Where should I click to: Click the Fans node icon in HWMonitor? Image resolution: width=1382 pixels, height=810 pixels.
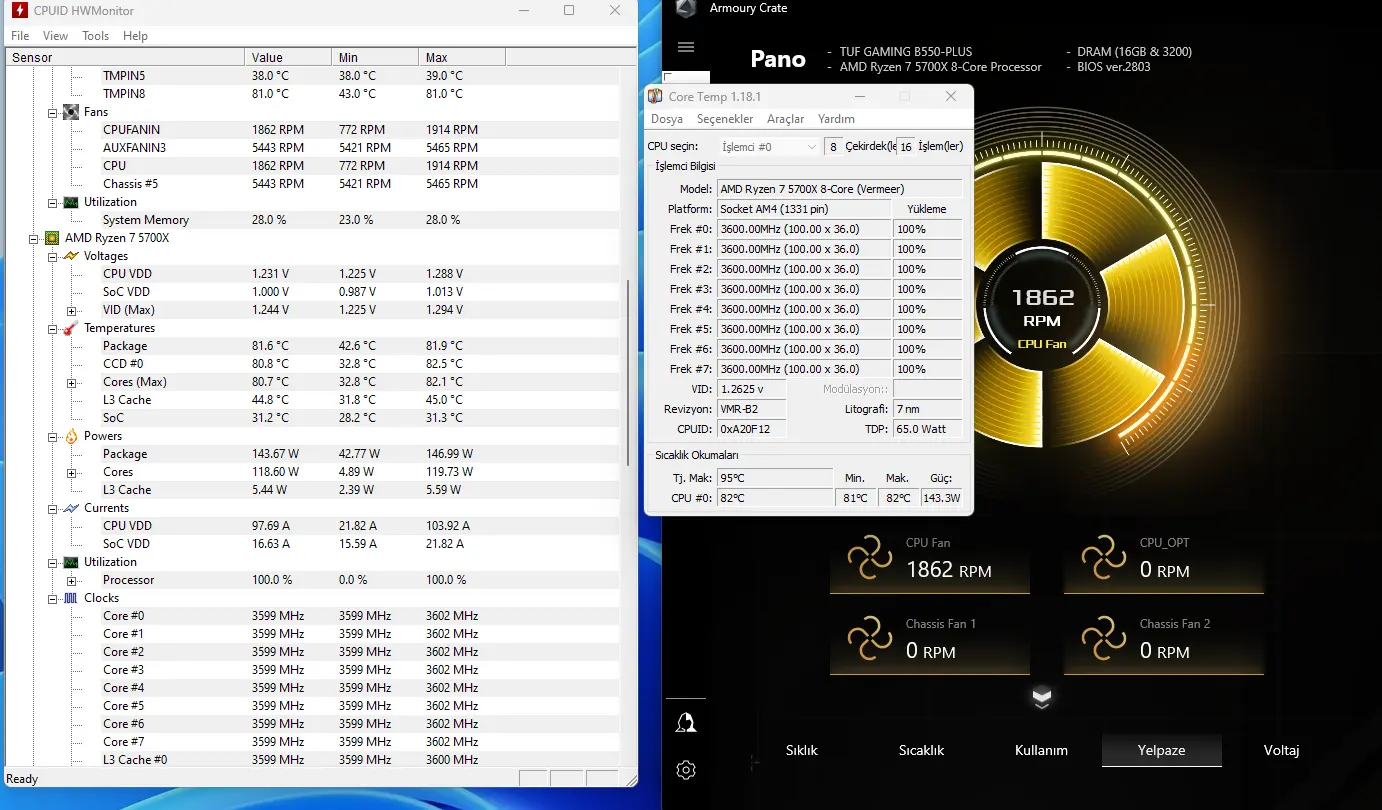71,112
